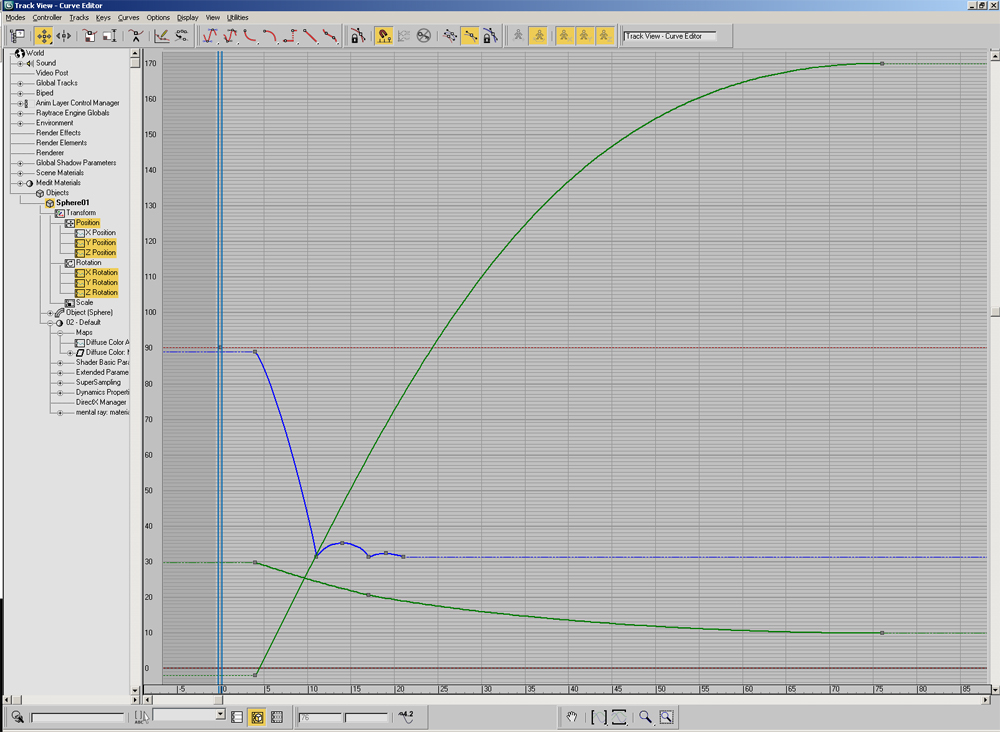Screen dimensions: 1000x732
Task: Select the green curve key at value 170
Action: click(x=882, y=64)
